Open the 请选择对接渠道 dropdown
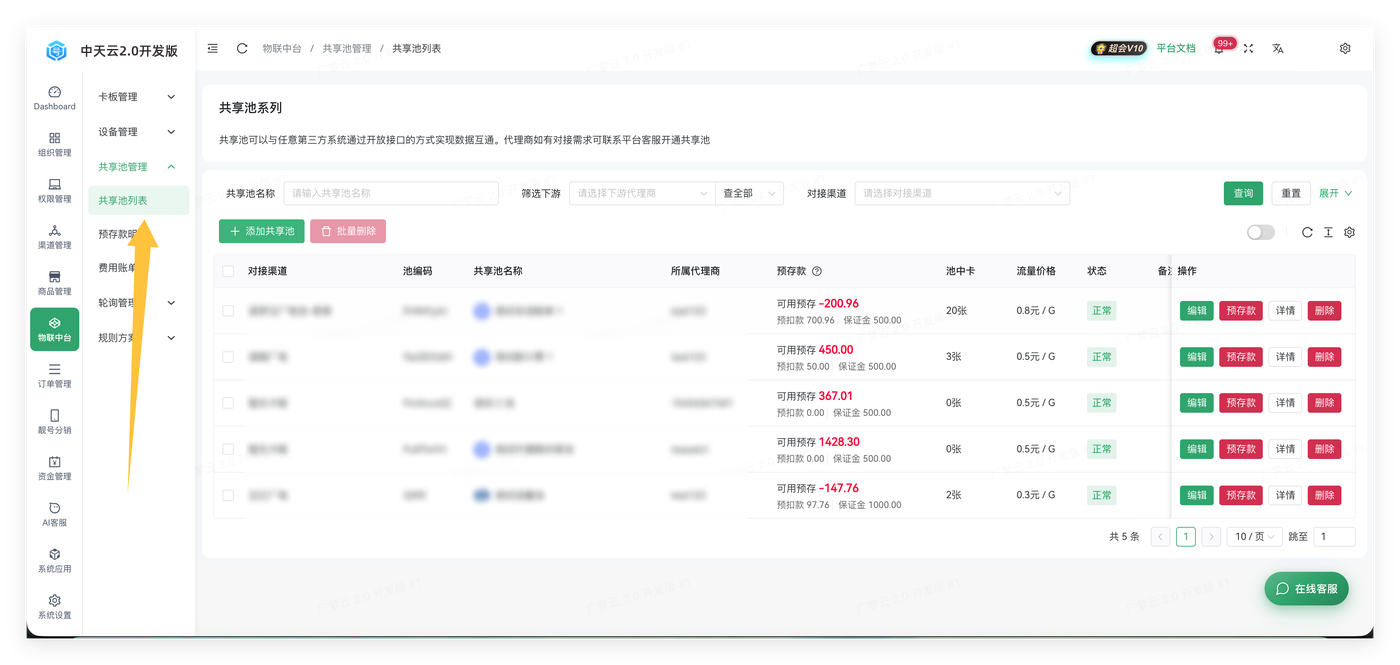 click(962, 193)
